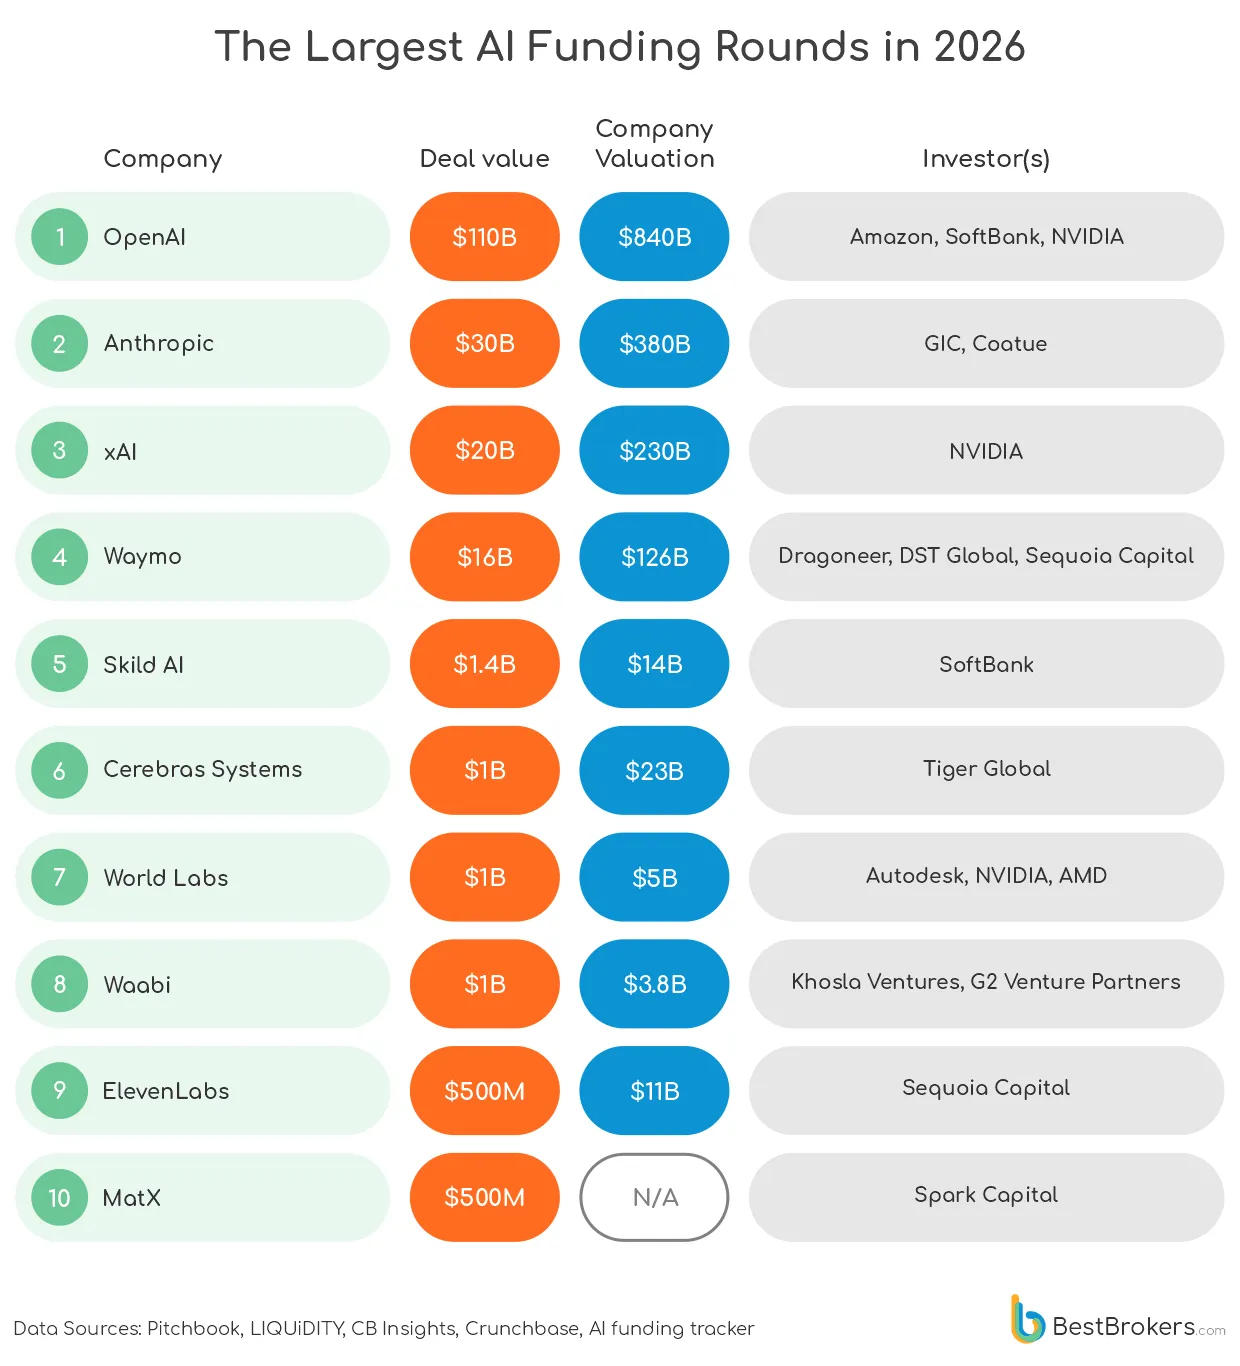Click the rank 10 badge beside MatX

tap(60, 1198)
